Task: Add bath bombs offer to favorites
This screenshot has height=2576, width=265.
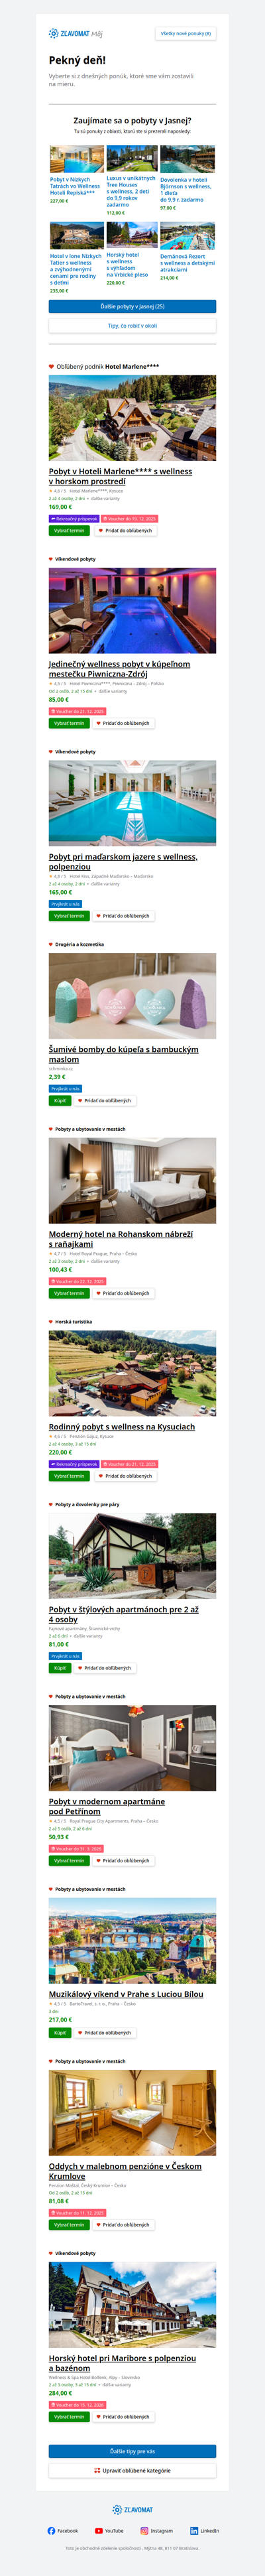Action: [103, 1100]
